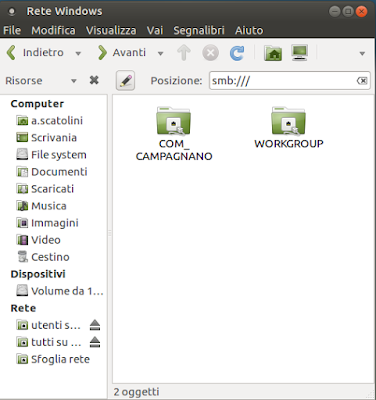
Task: Open the window menu icon in title bar
Action: pos(12,12)
